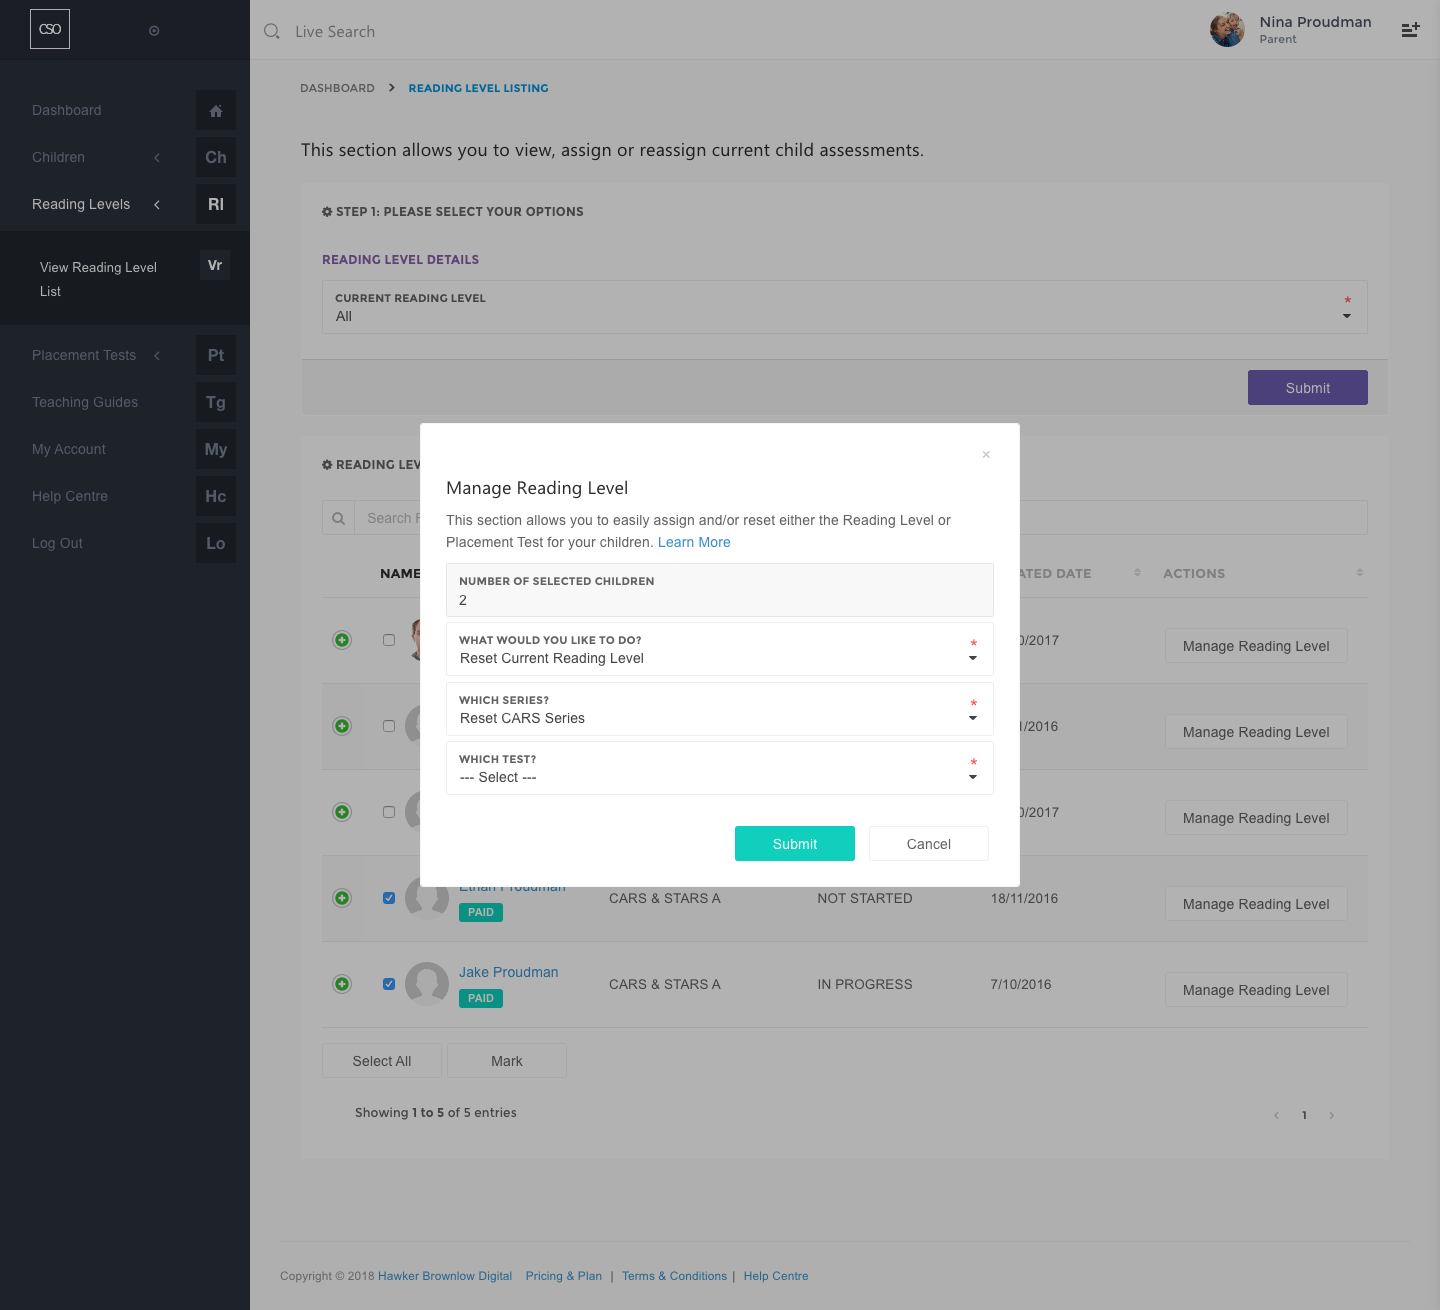This screenshot has height=1310, width=1440.
Task: Click the Tg Teaching Guides tile
Action: coord(216,403)
